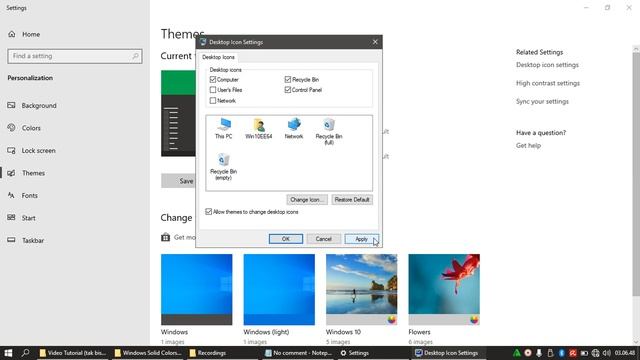Go to Themes in Settings sidebar
The height and width of the screenshot is (360, 640).
[x=33, y=173]
